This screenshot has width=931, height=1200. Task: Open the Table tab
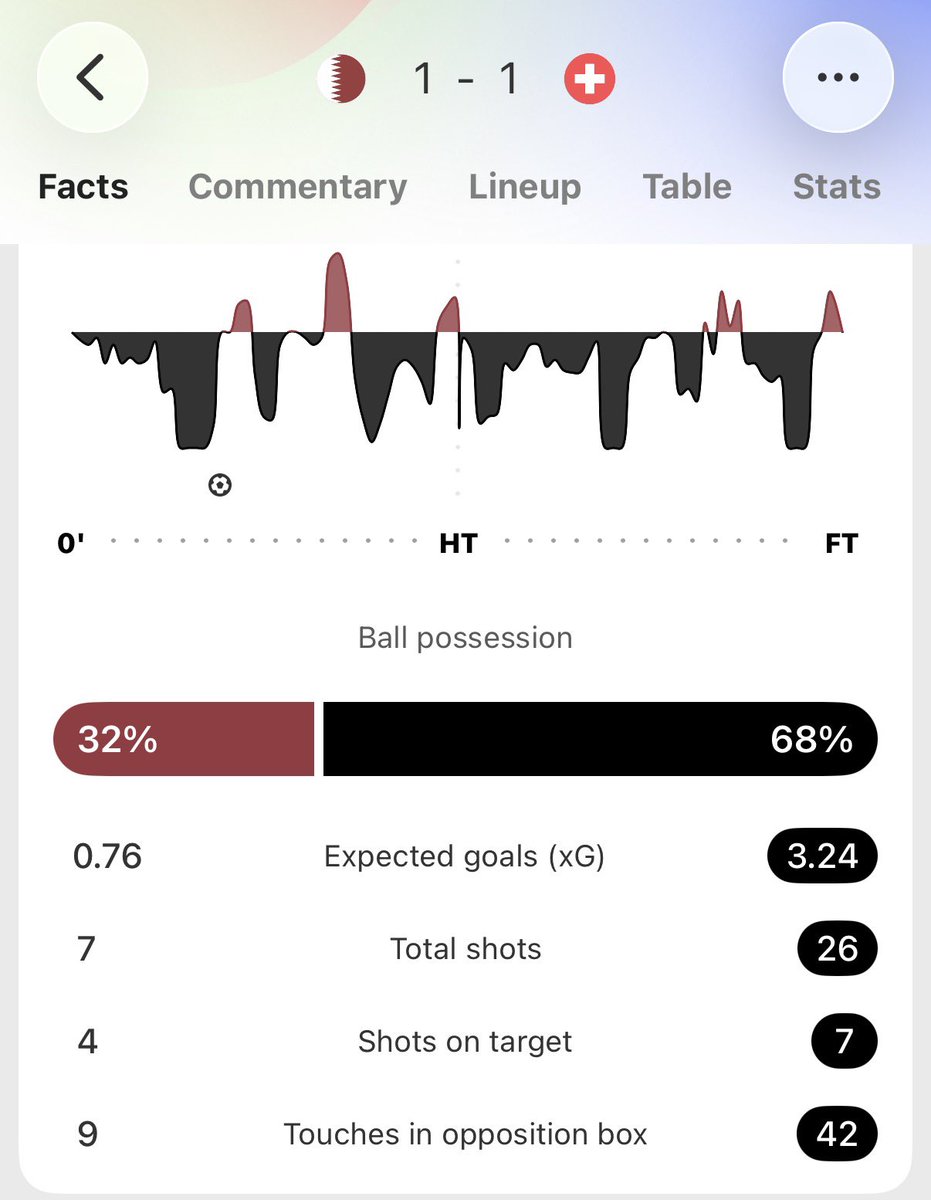tap(687, 186)
